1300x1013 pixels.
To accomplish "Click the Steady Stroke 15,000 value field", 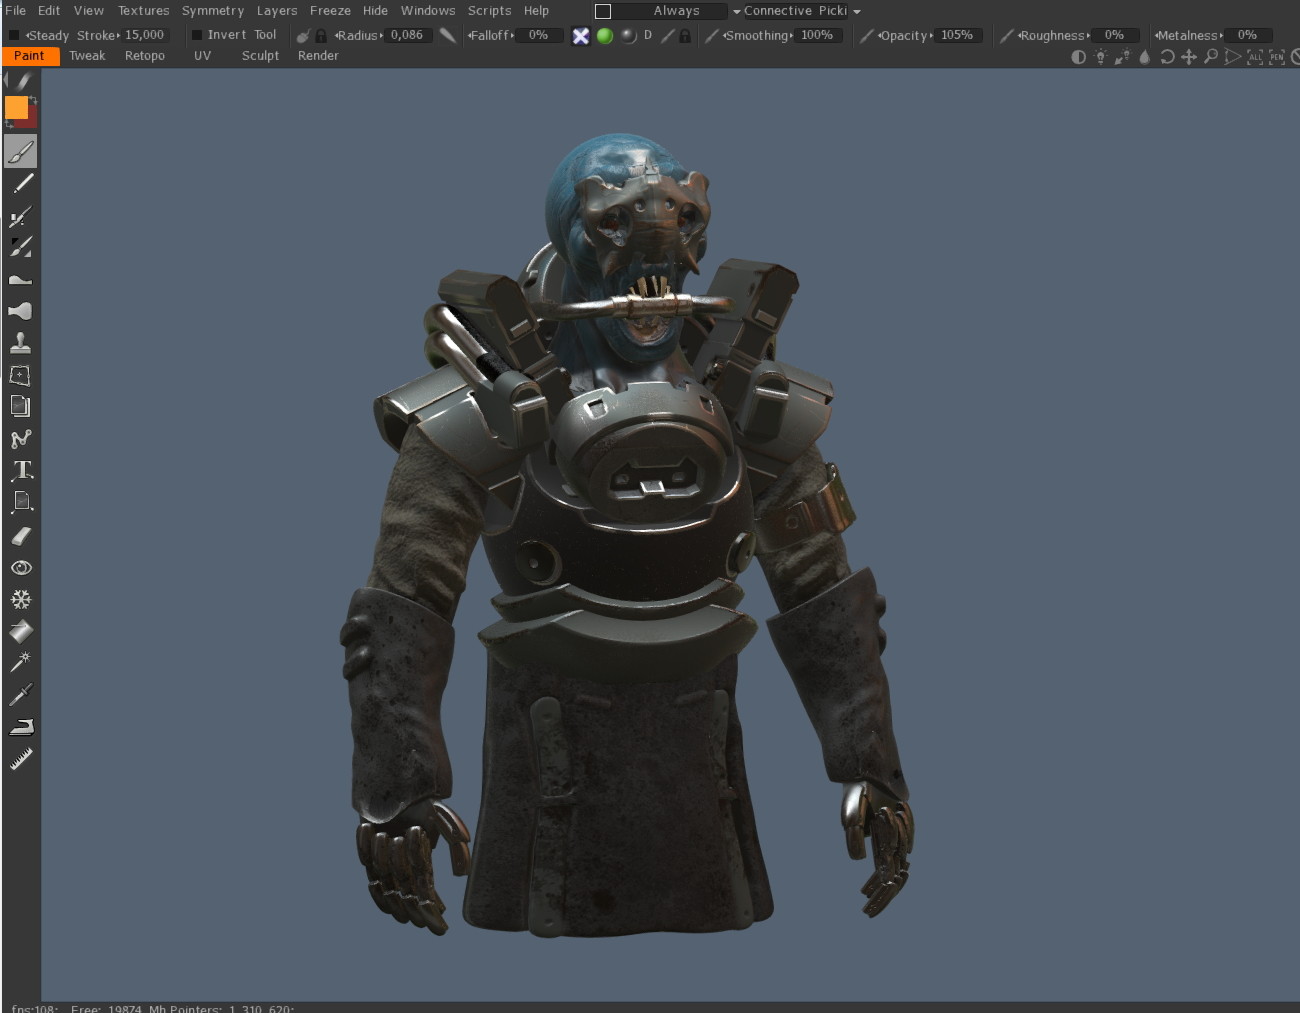I will (x=145, y=35).
